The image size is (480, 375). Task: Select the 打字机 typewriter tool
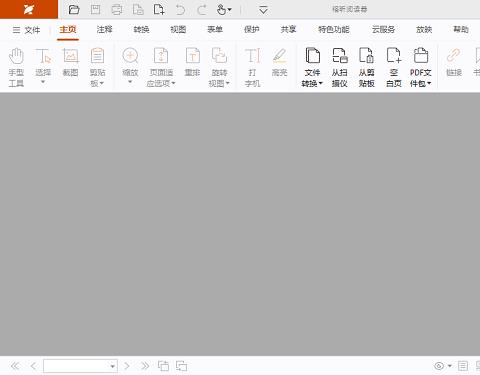click(252, 67)
